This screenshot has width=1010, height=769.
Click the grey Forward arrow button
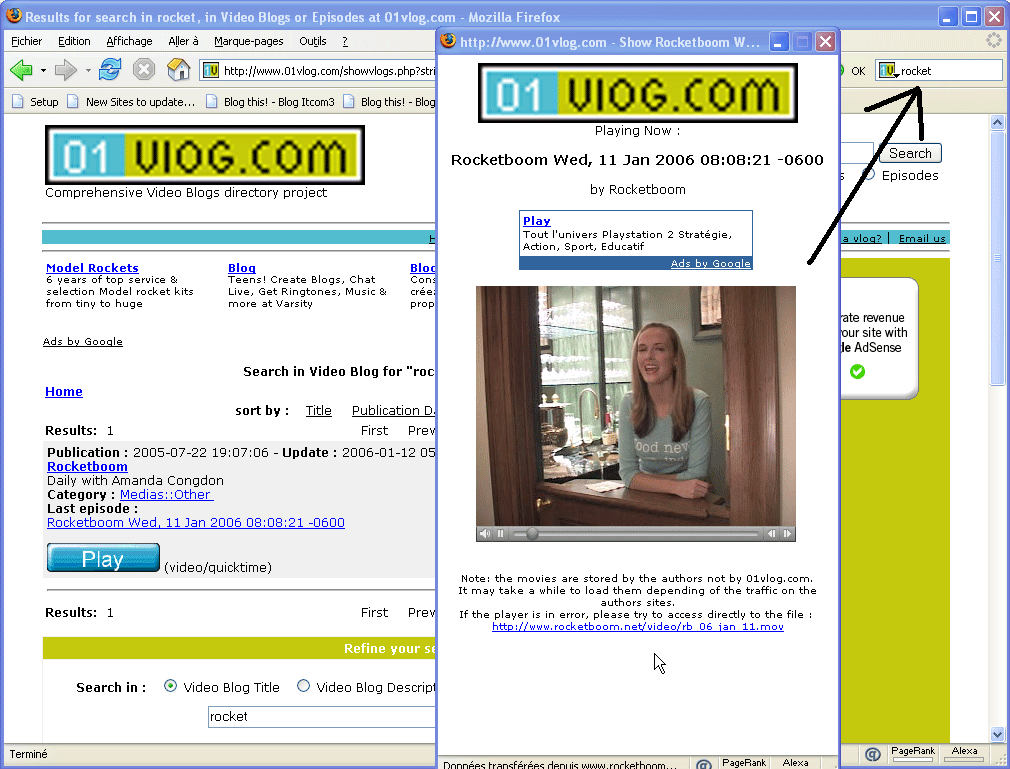pos(65,70)
